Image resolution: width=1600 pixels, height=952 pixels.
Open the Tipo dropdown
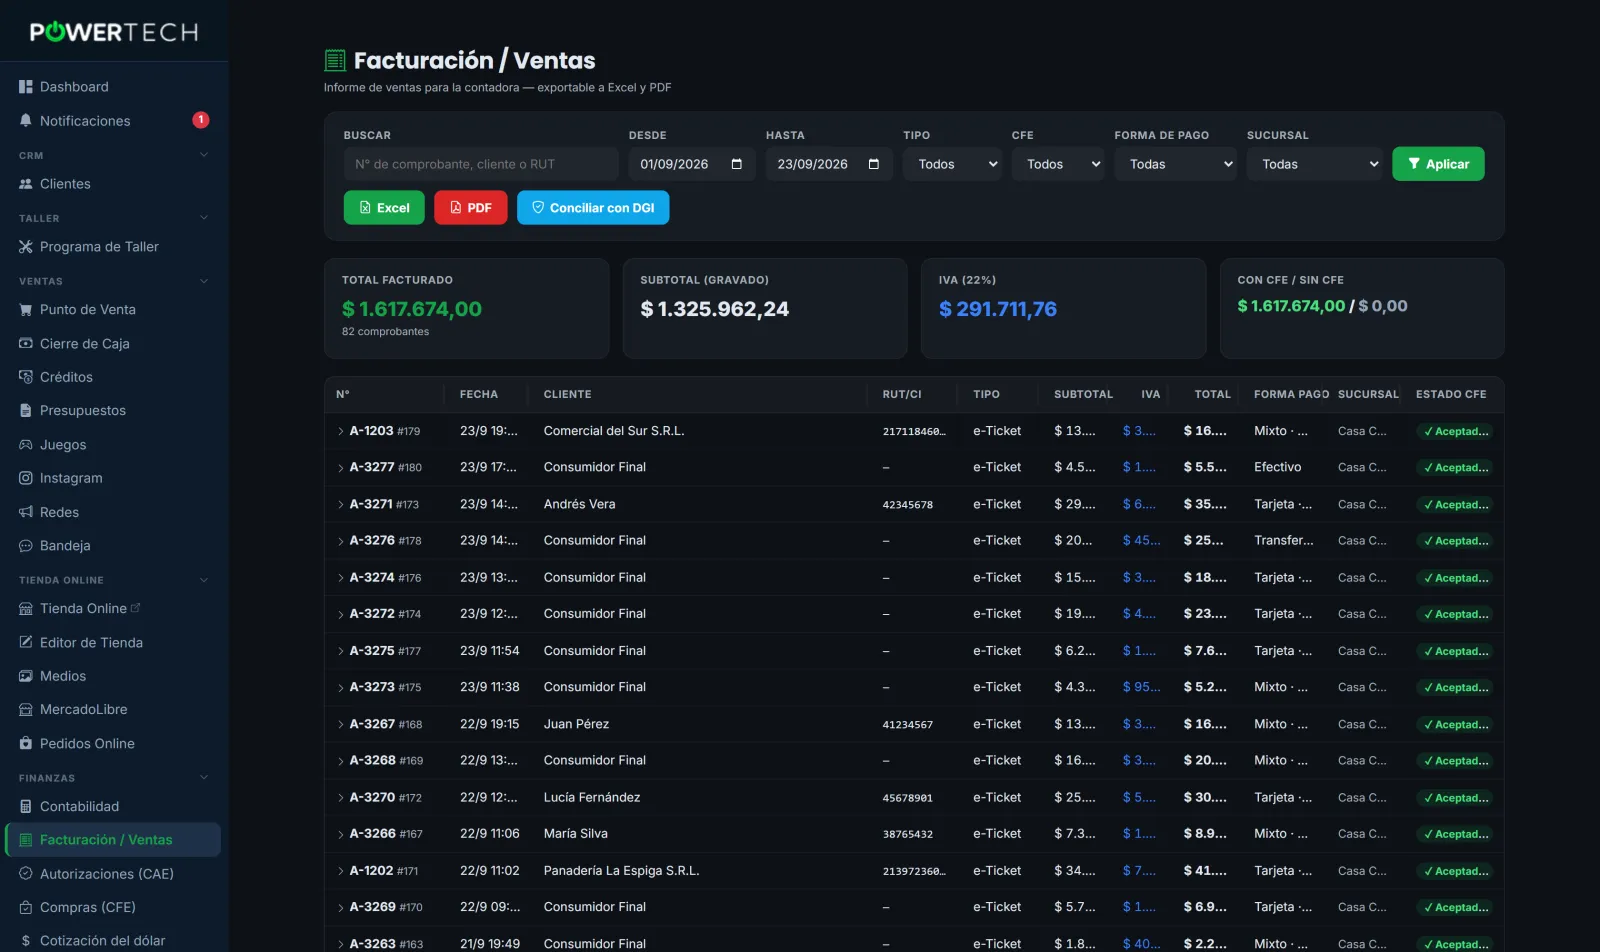point(953,164)
